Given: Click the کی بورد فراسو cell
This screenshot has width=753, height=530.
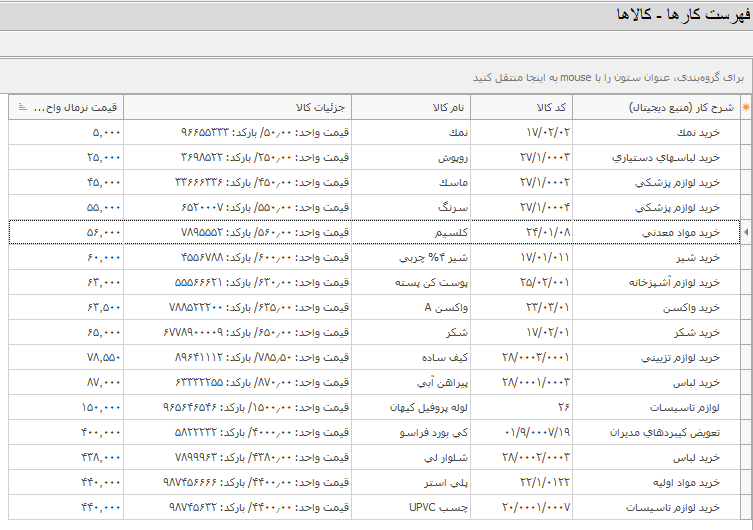Looking at the screenshot, I should (x=411, y=432).
